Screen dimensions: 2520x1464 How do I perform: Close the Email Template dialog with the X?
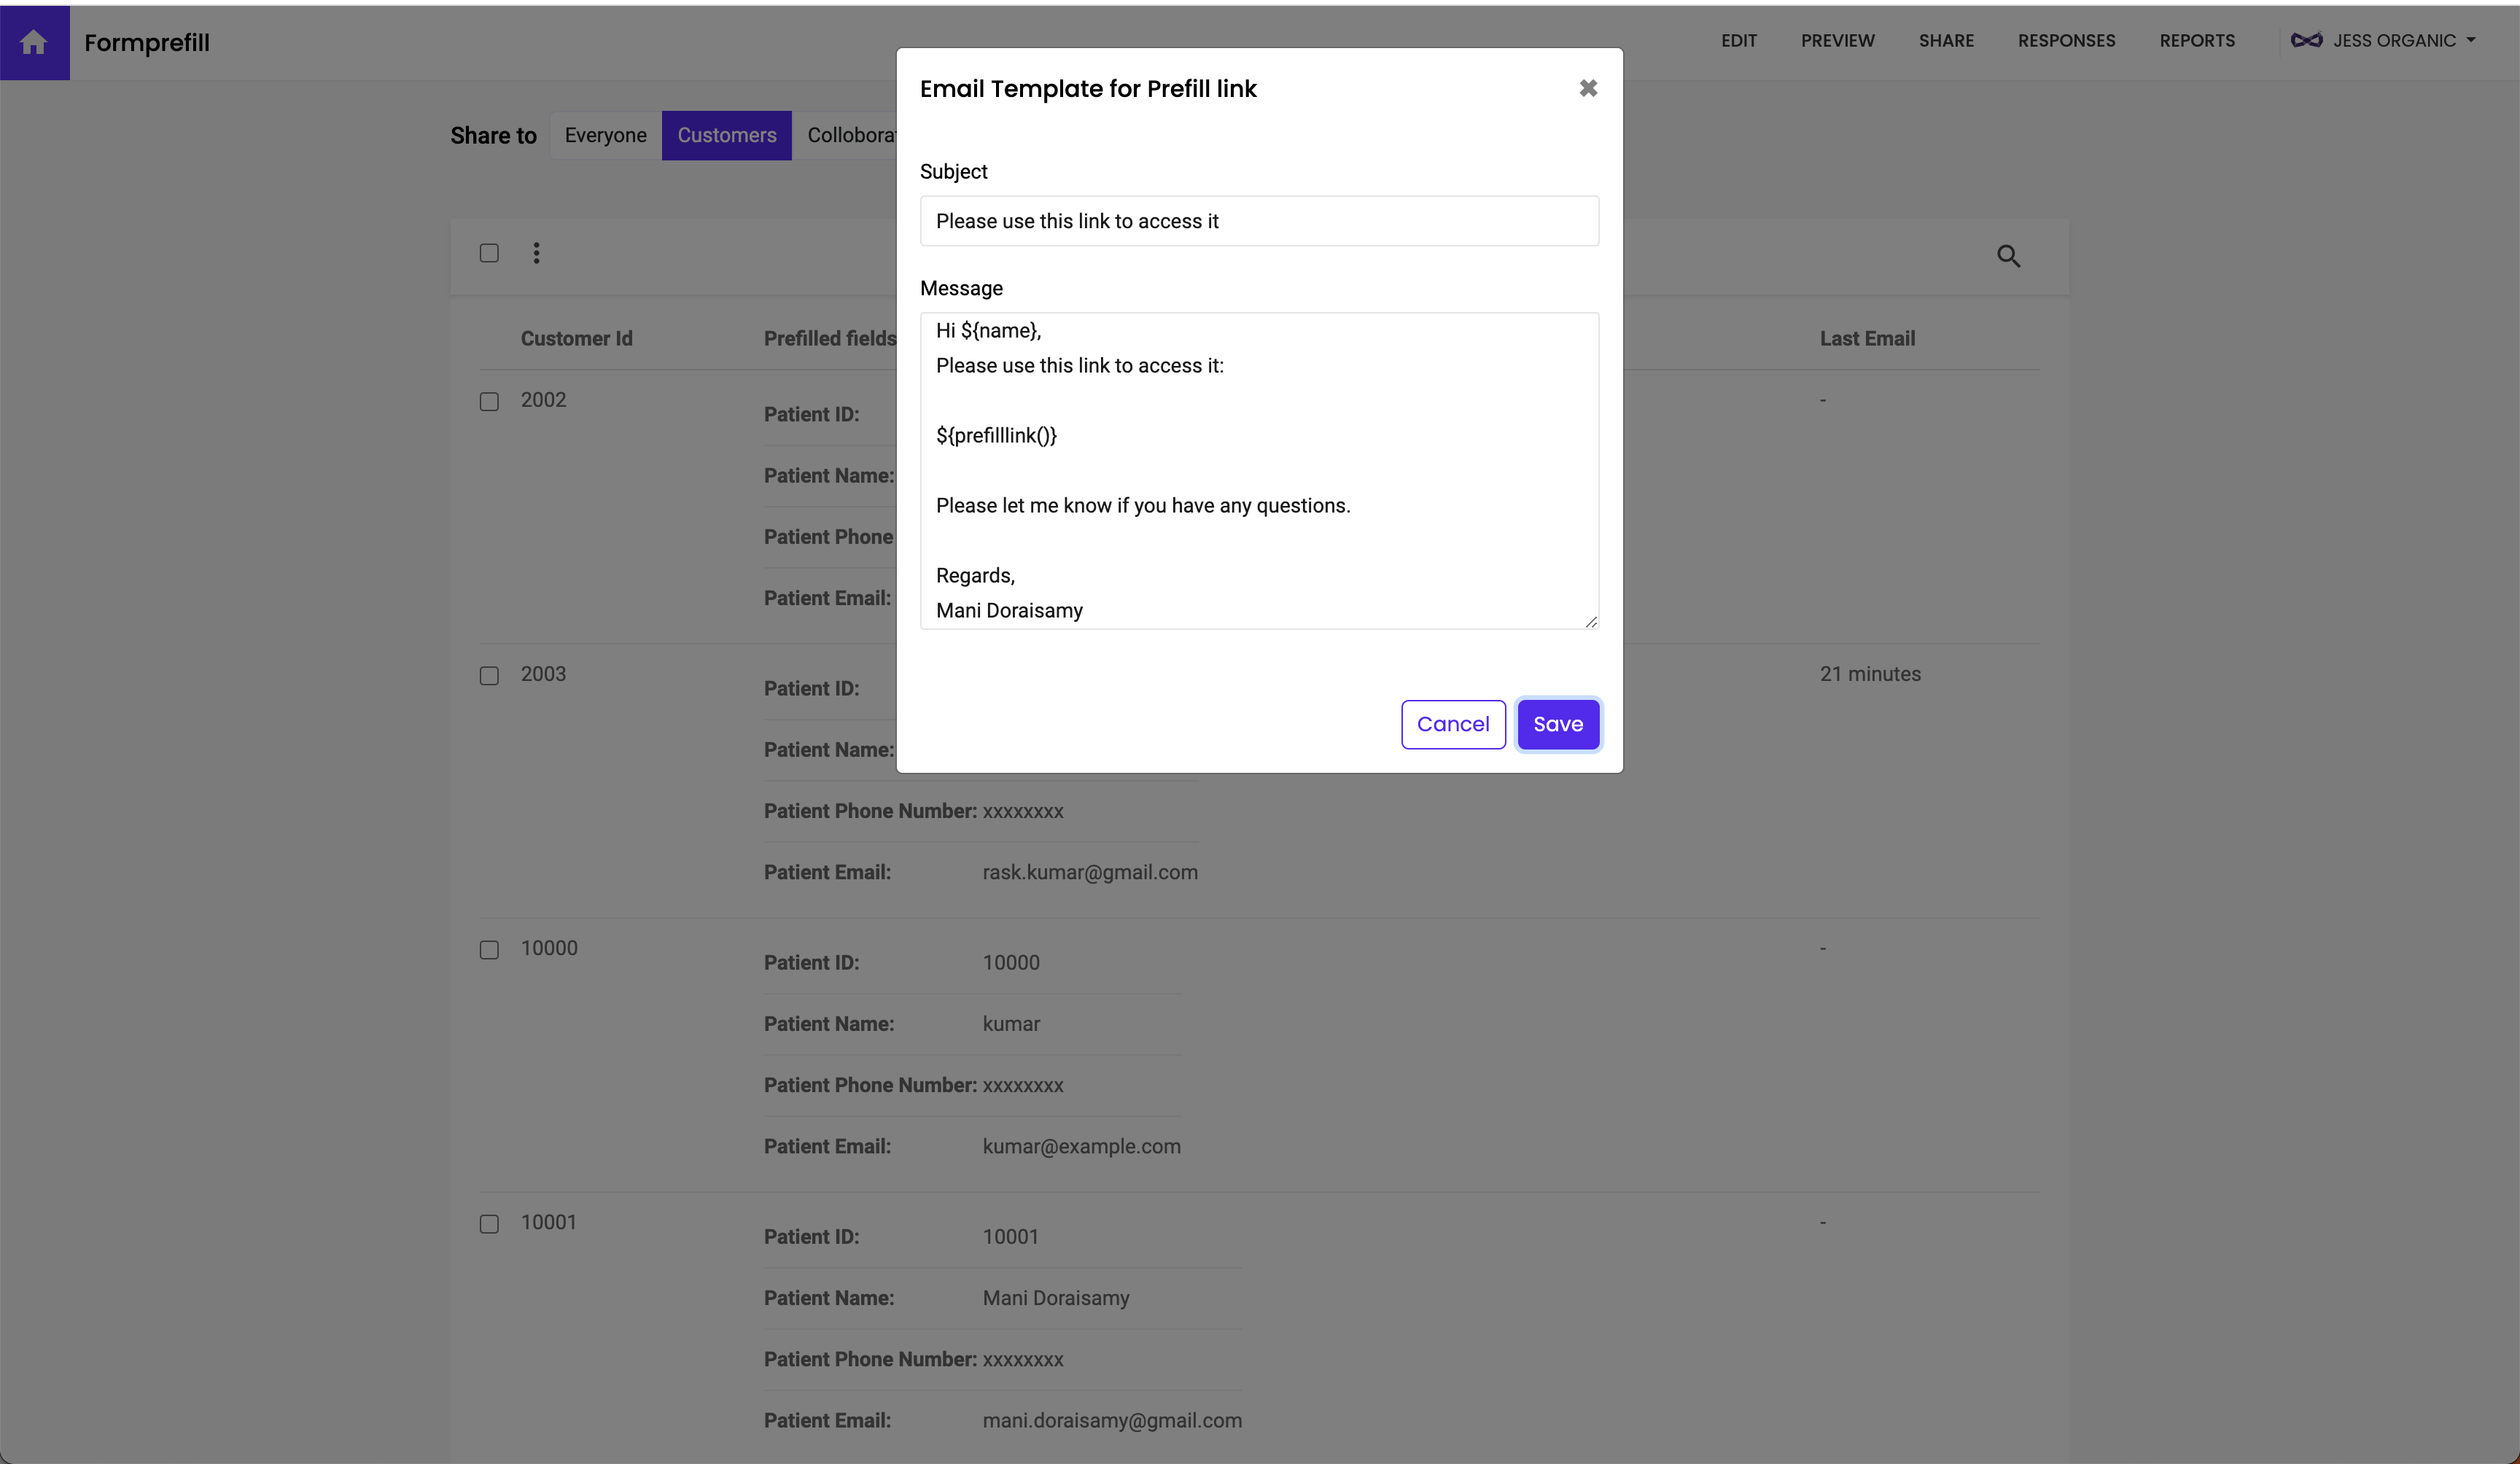(x=1588, y=88)
